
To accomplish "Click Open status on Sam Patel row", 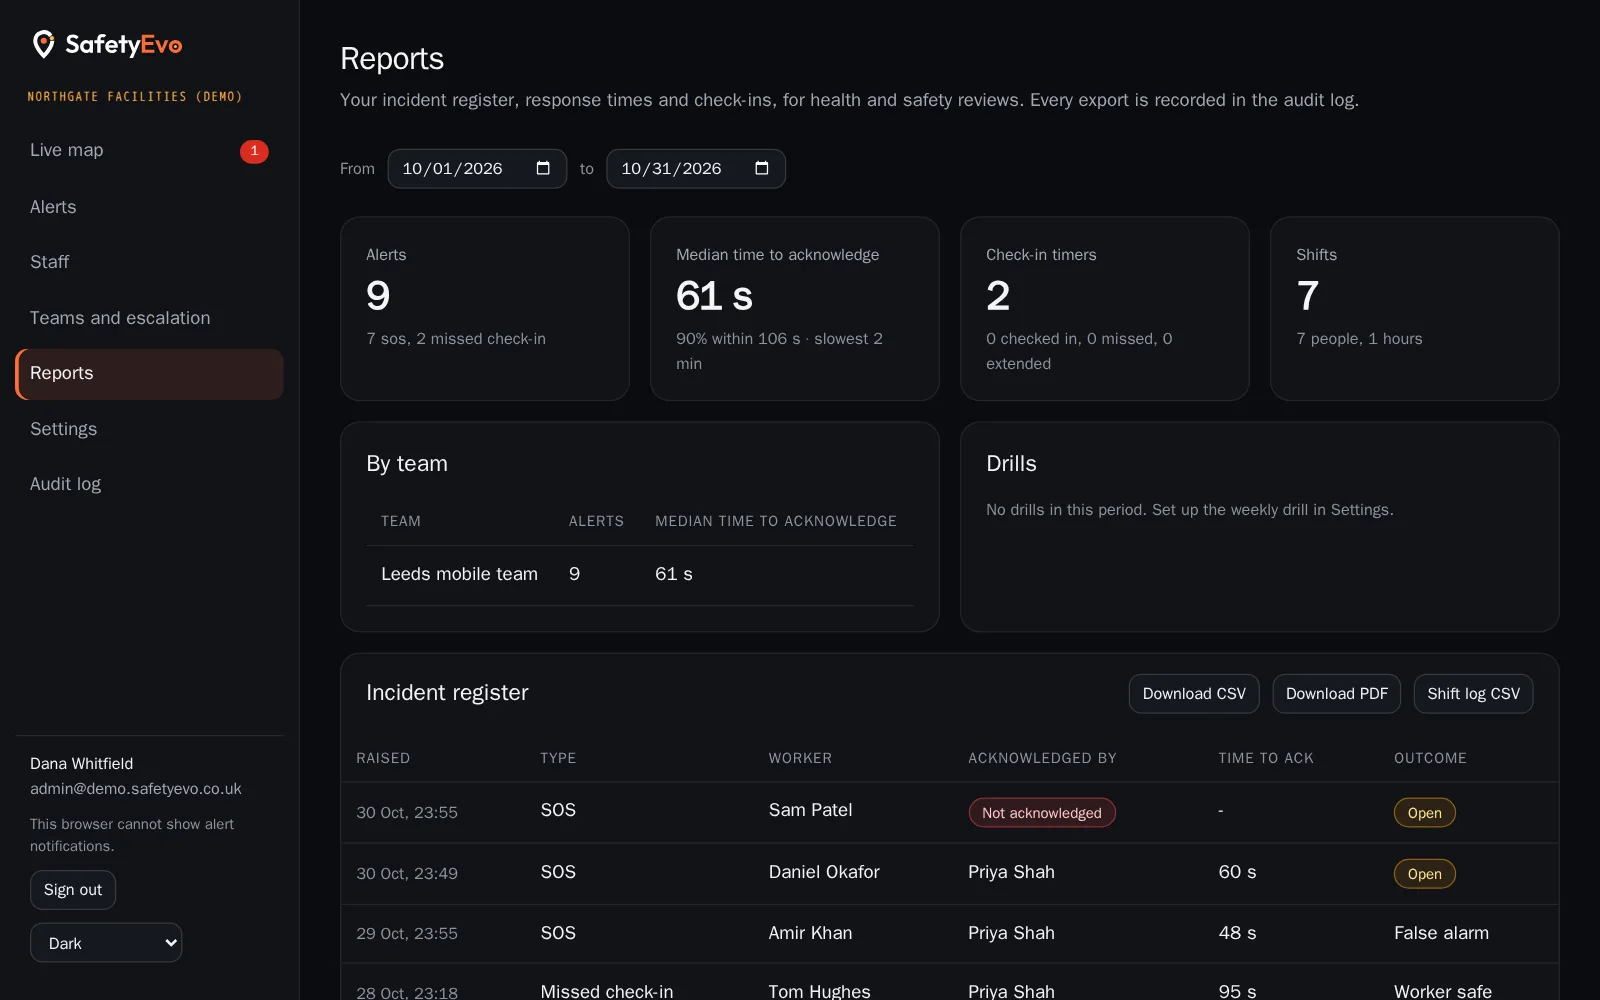I will (x=1424, y=813).
